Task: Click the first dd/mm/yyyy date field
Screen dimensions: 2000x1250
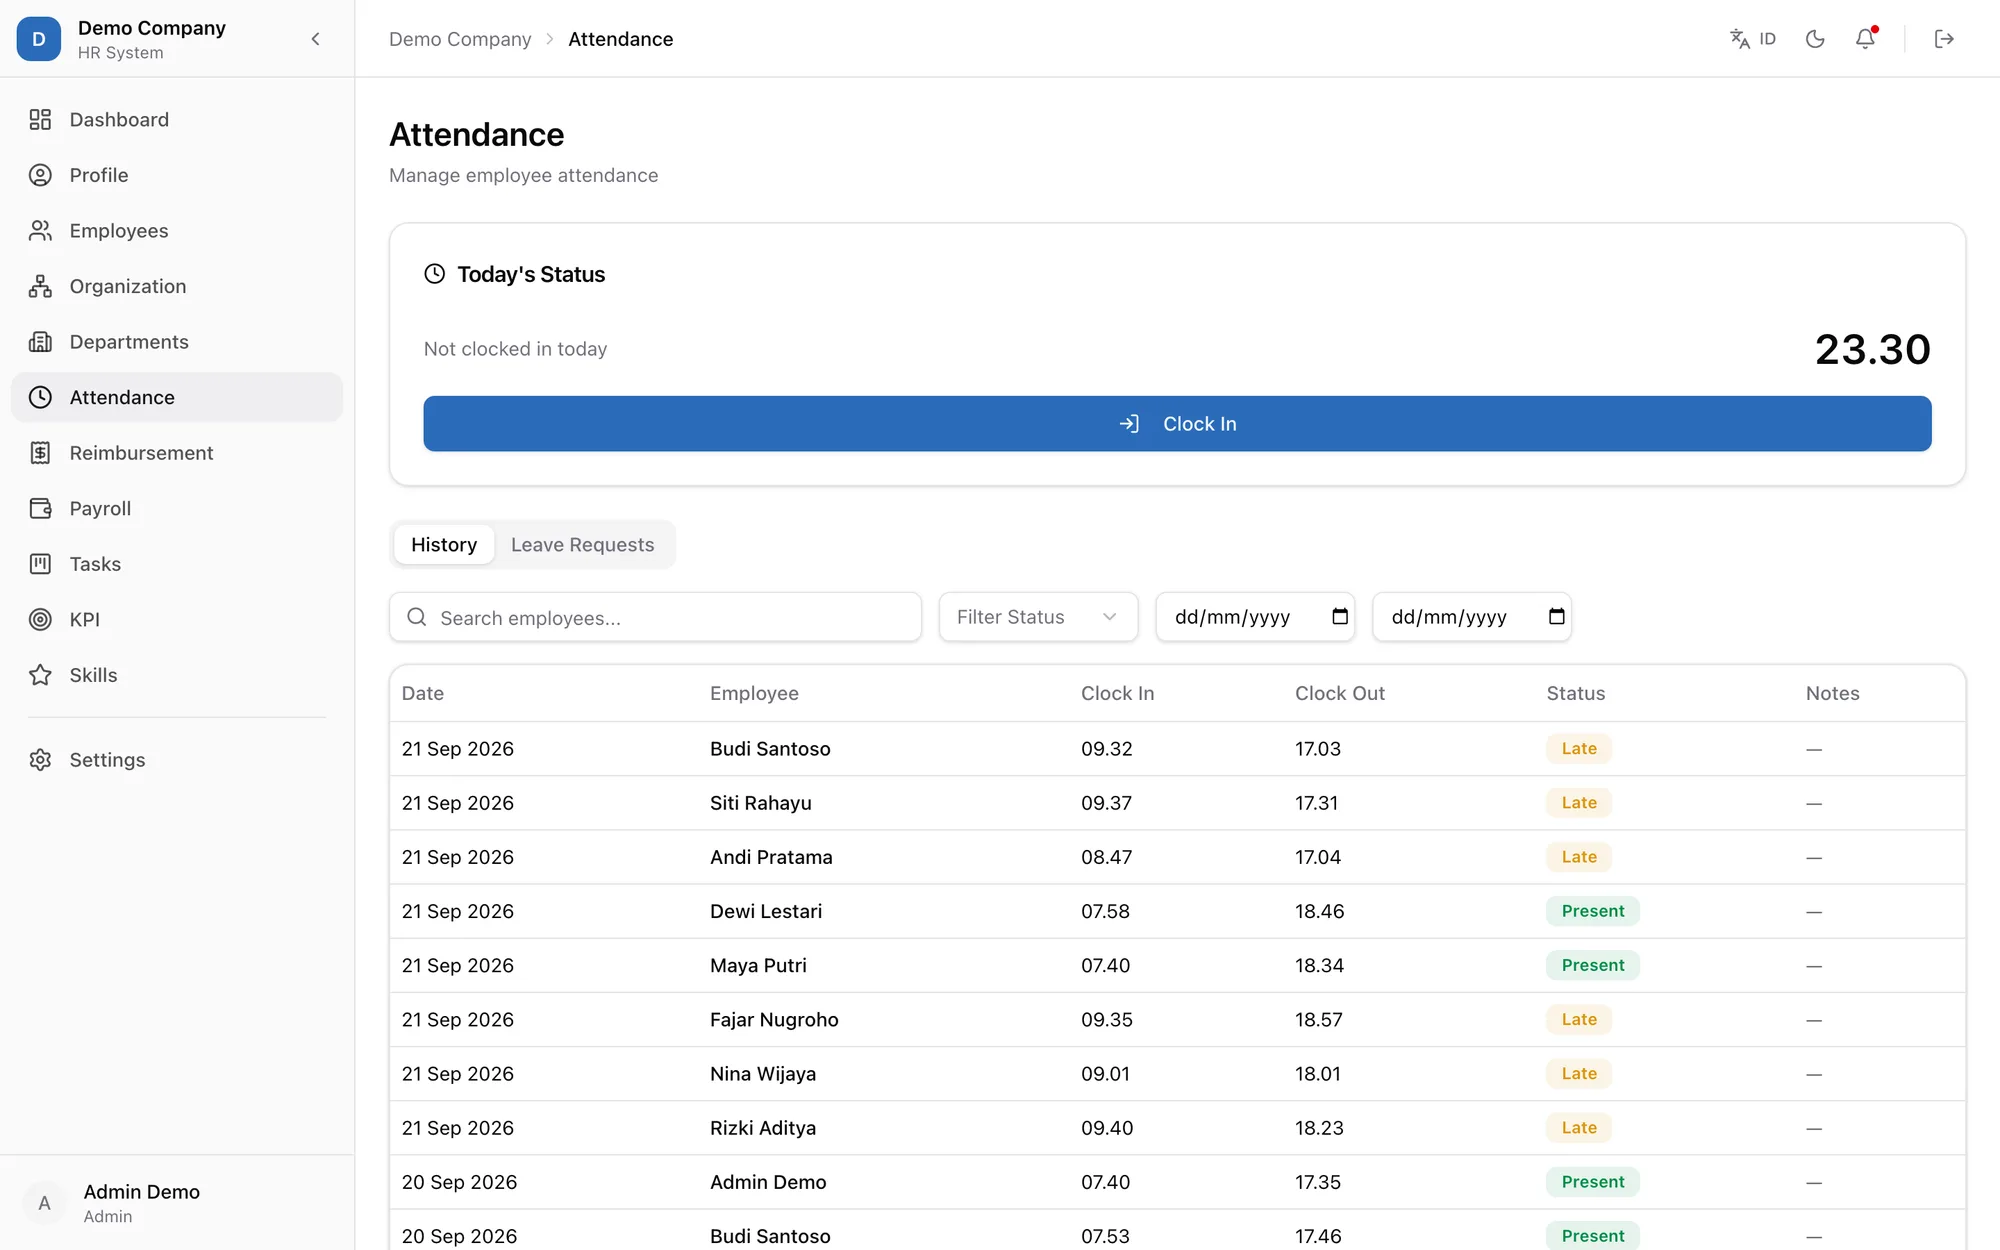Action: [x=1255, y=617]
